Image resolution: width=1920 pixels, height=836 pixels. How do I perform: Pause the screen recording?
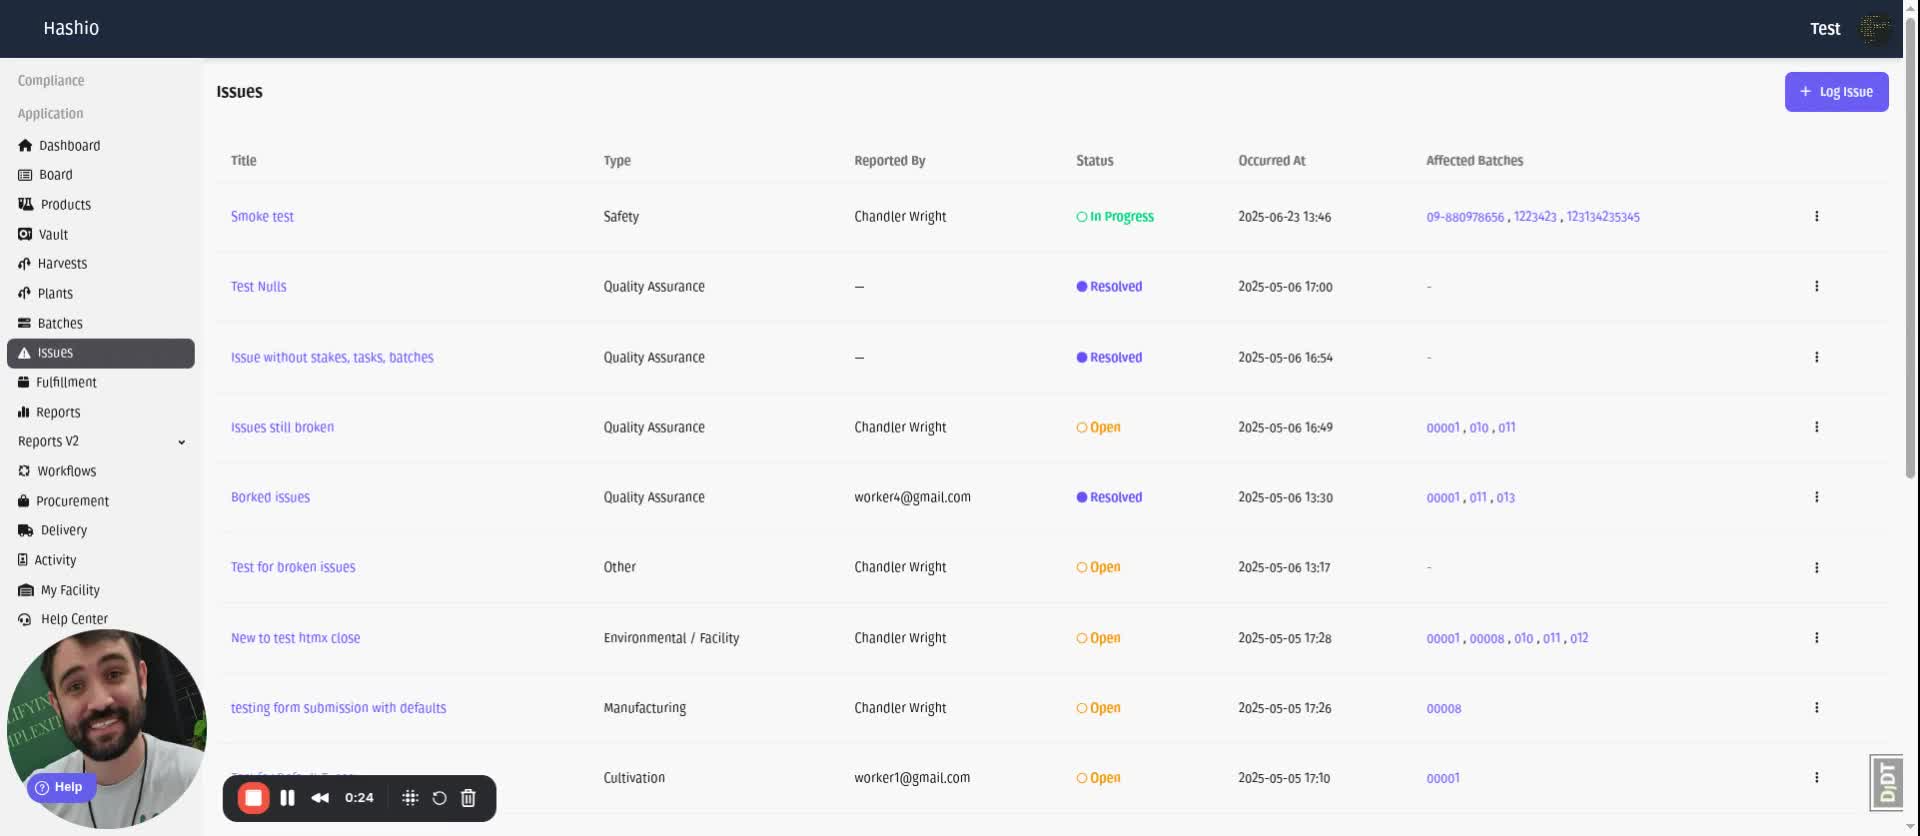click(x=288, y=798)
